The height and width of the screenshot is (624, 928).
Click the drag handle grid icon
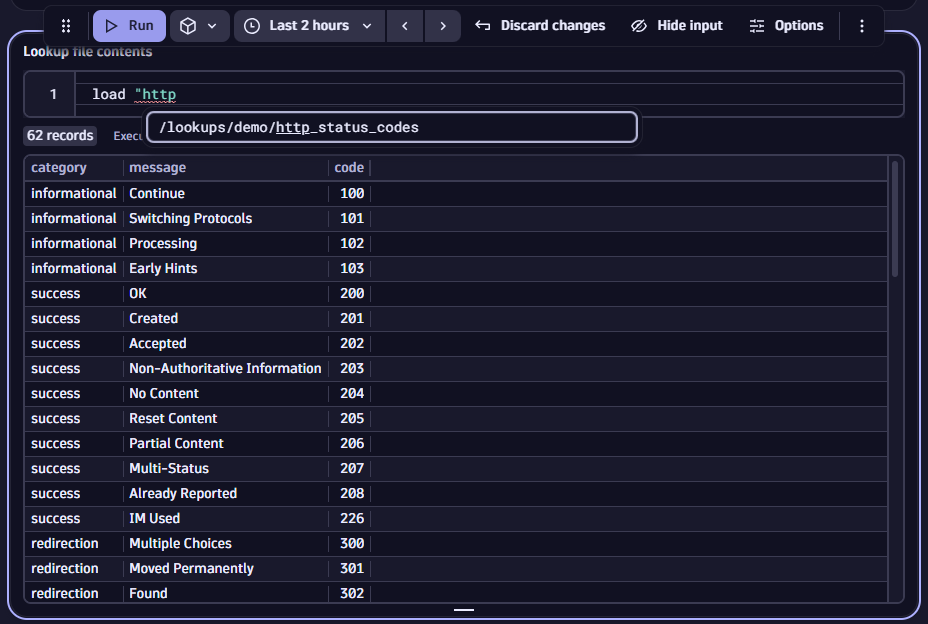pyautogui.click(x=66, y=25)
